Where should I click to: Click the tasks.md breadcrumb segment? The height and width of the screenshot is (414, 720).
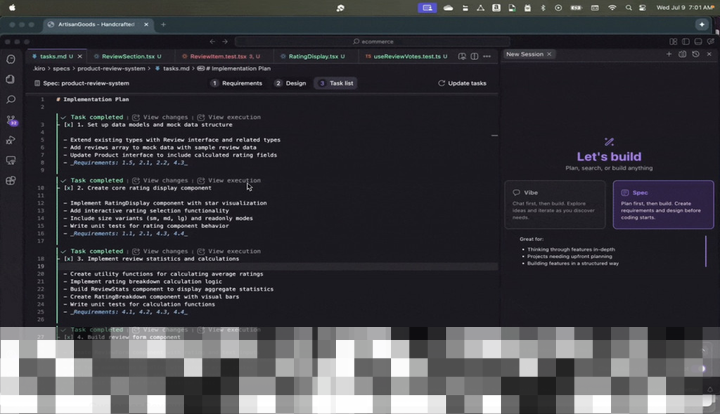pos(172,68)
